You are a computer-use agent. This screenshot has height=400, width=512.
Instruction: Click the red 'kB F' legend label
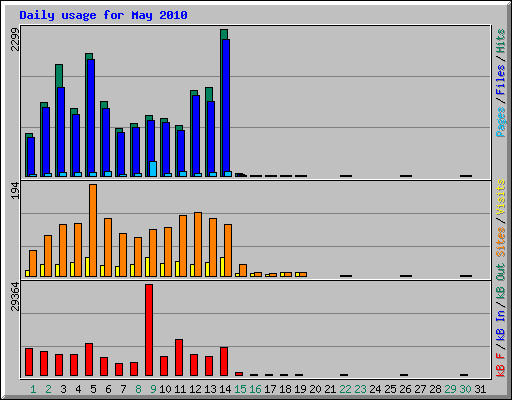[x=500, y=365]
